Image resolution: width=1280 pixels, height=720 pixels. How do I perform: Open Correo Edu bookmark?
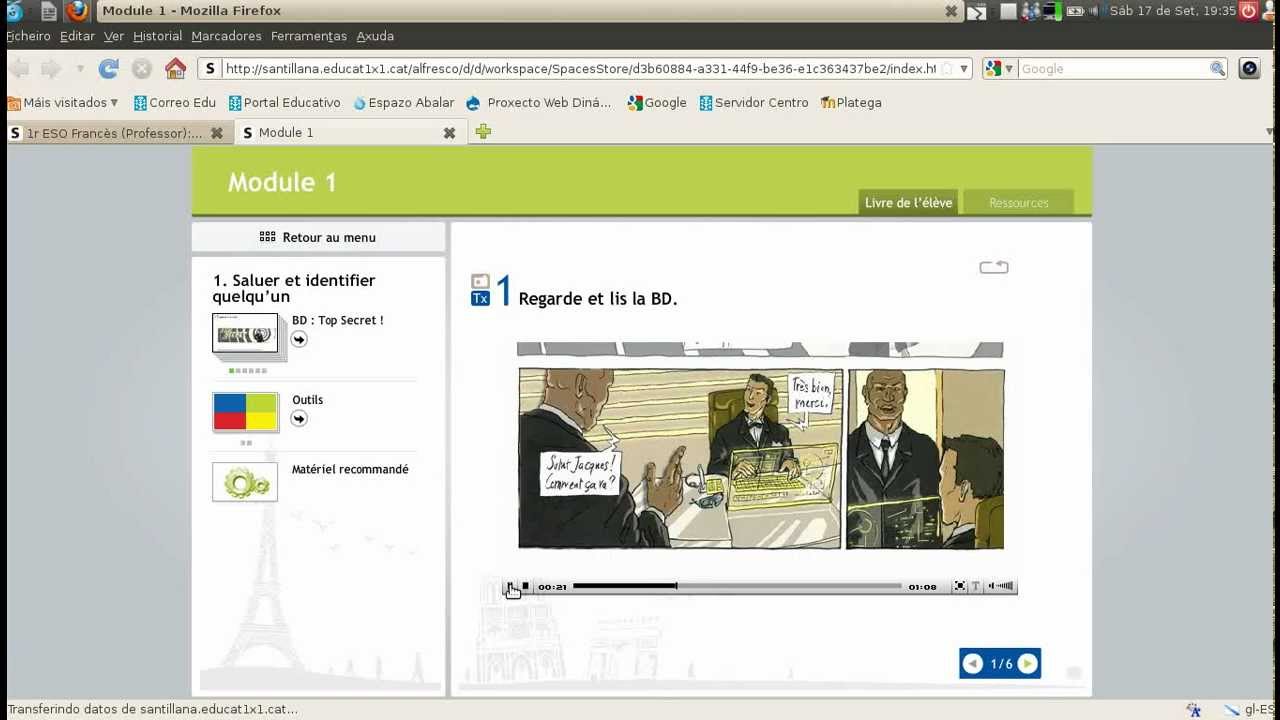point(175,102)
